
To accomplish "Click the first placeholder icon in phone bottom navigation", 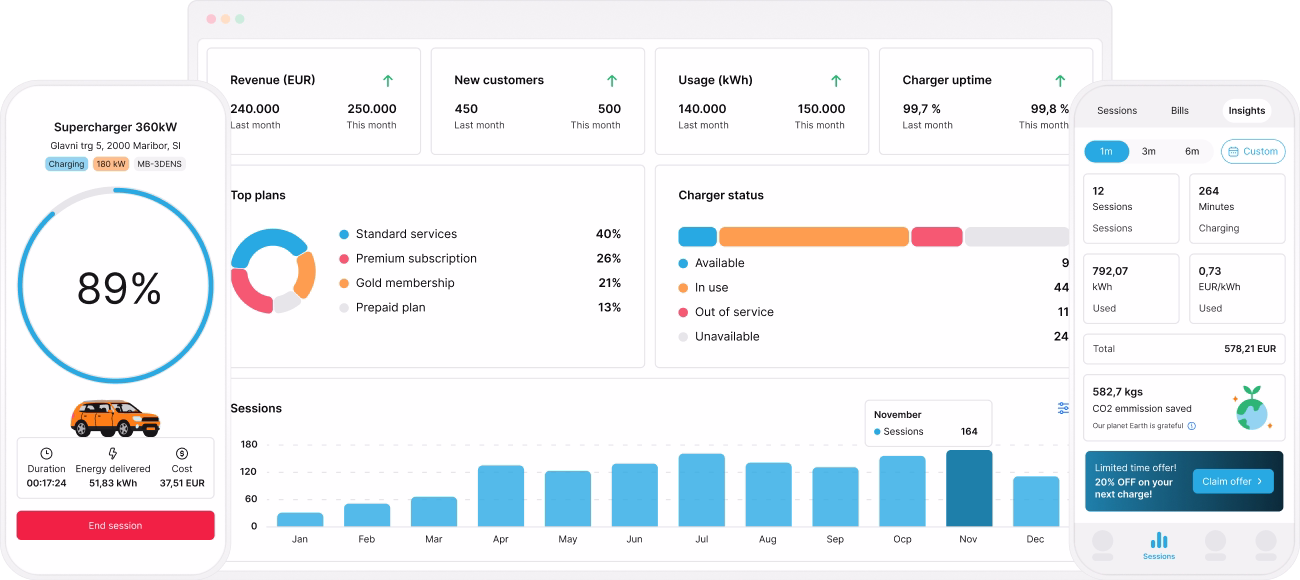I will point(1103,543).
